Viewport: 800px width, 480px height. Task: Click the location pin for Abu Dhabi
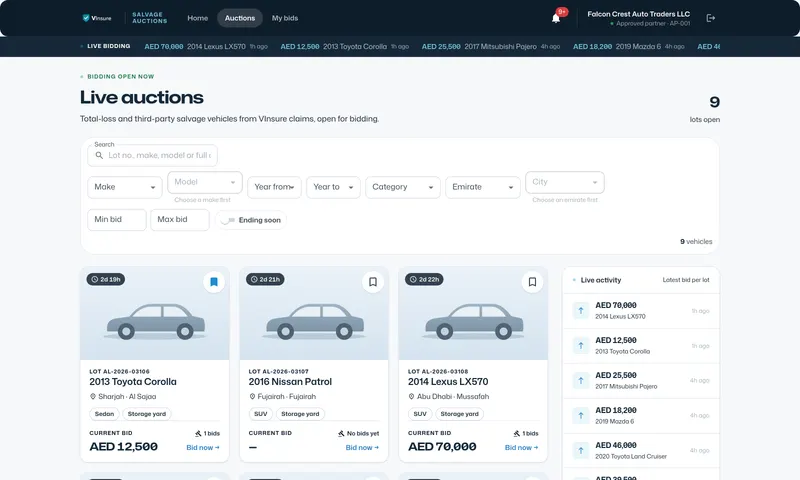coord(411,396)
